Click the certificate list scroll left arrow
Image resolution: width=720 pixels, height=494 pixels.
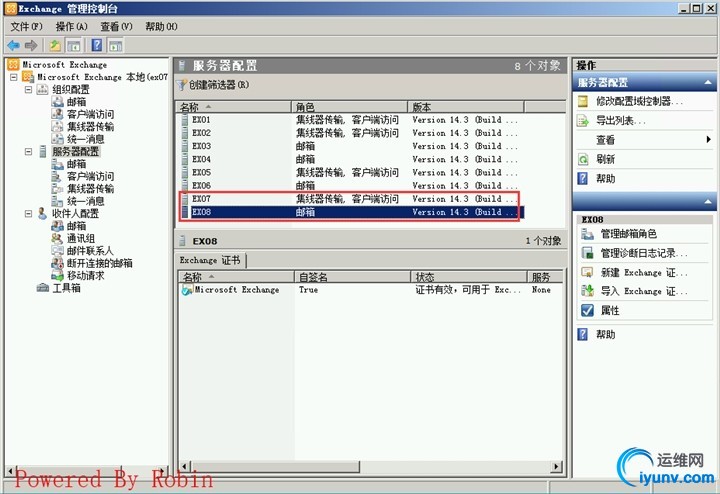coord(184,466)
